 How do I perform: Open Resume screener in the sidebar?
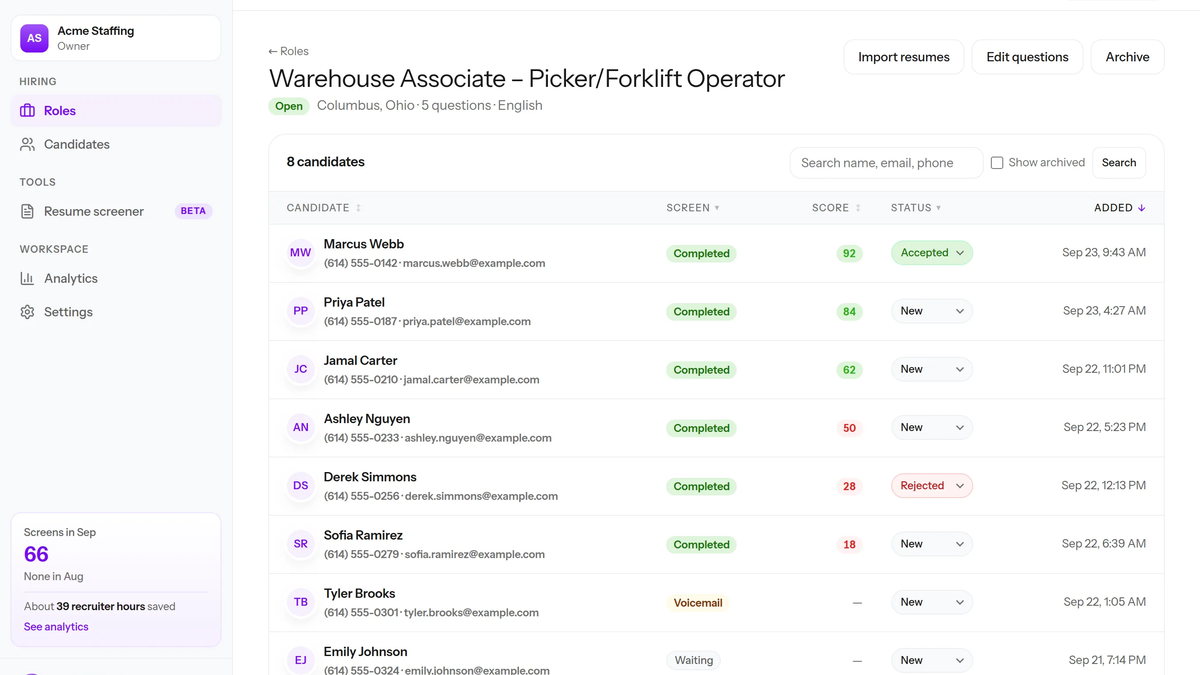[116, 211]
